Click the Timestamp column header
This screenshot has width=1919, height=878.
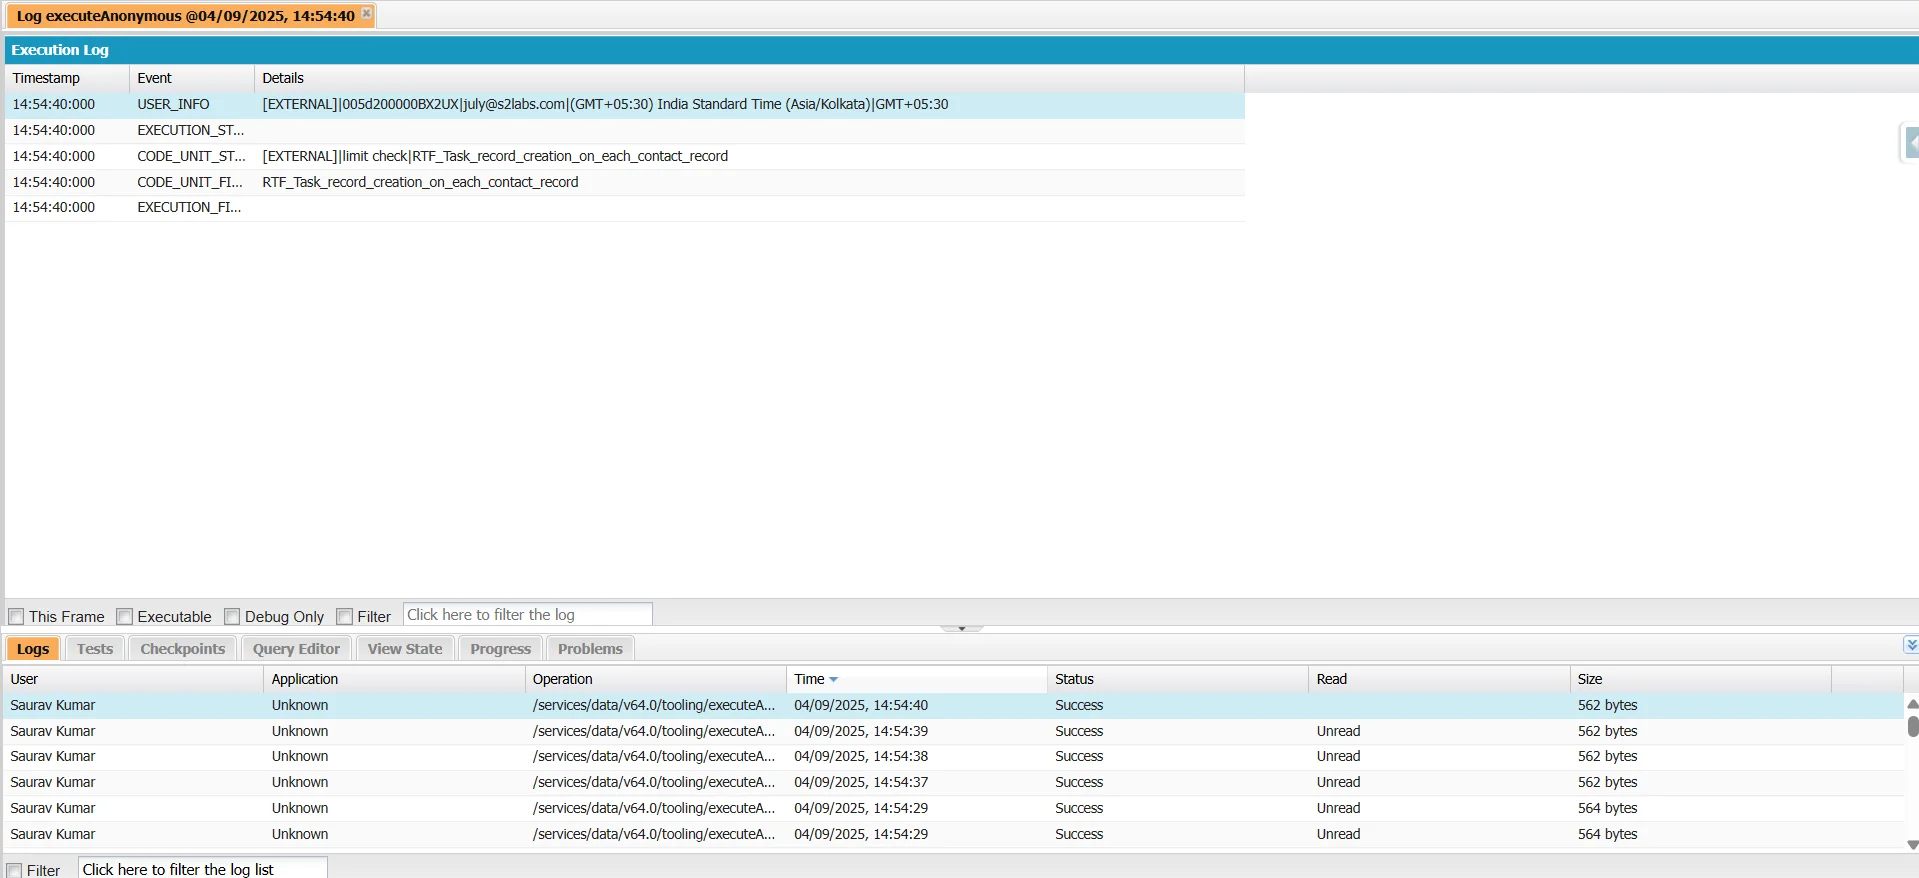[x=67, y=78]
